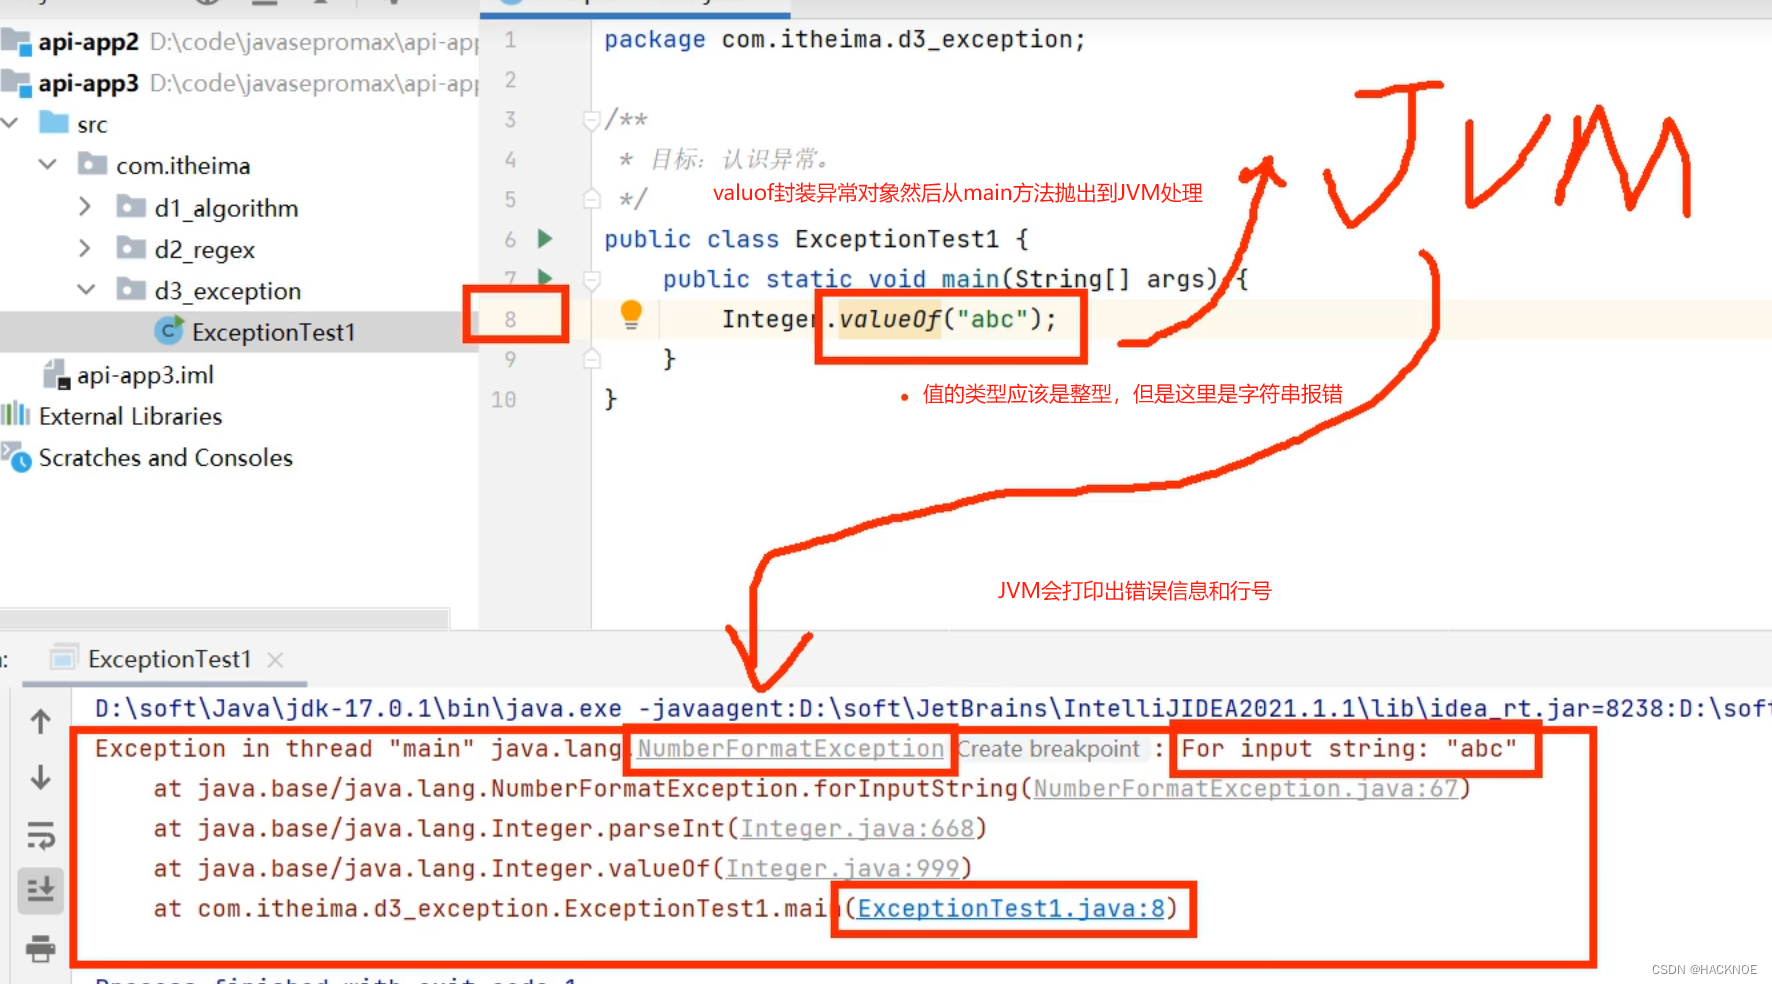Click the api-app3.iml file icon
This screenshot has height=984, width=1772.
[57, 375]
